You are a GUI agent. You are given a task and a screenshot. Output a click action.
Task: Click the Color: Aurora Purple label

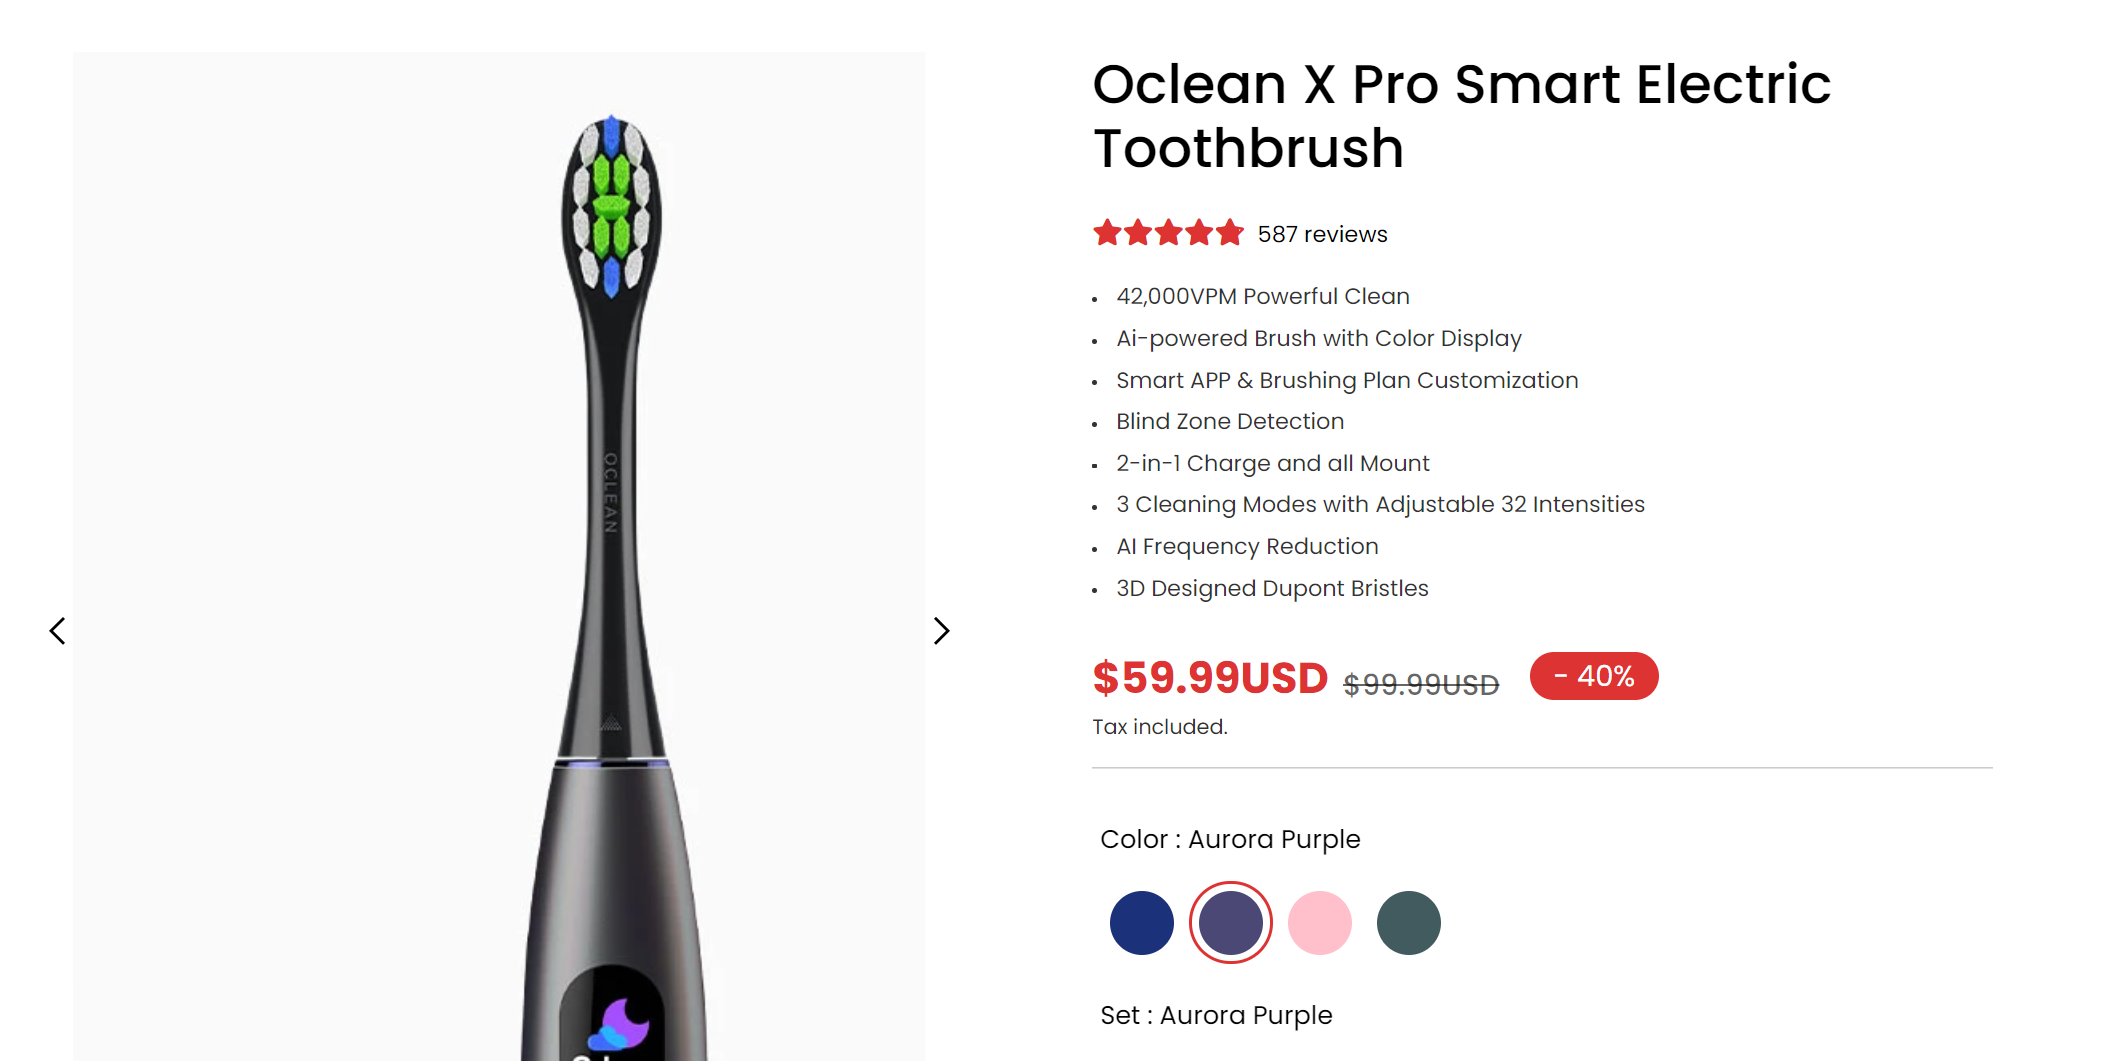(x=1230, y=839)
